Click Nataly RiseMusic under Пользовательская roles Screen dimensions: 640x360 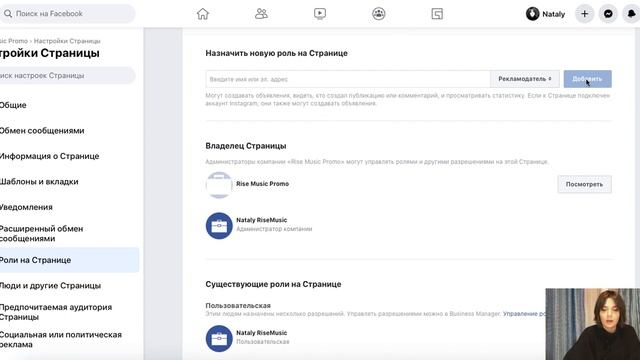pos(262,333)
